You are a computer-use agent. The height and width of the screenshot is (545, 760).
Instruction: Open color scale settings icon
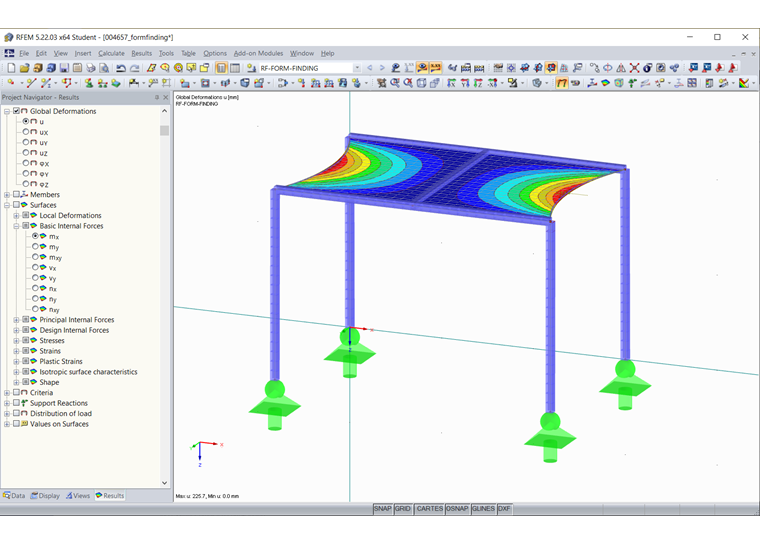click(744, 83)
